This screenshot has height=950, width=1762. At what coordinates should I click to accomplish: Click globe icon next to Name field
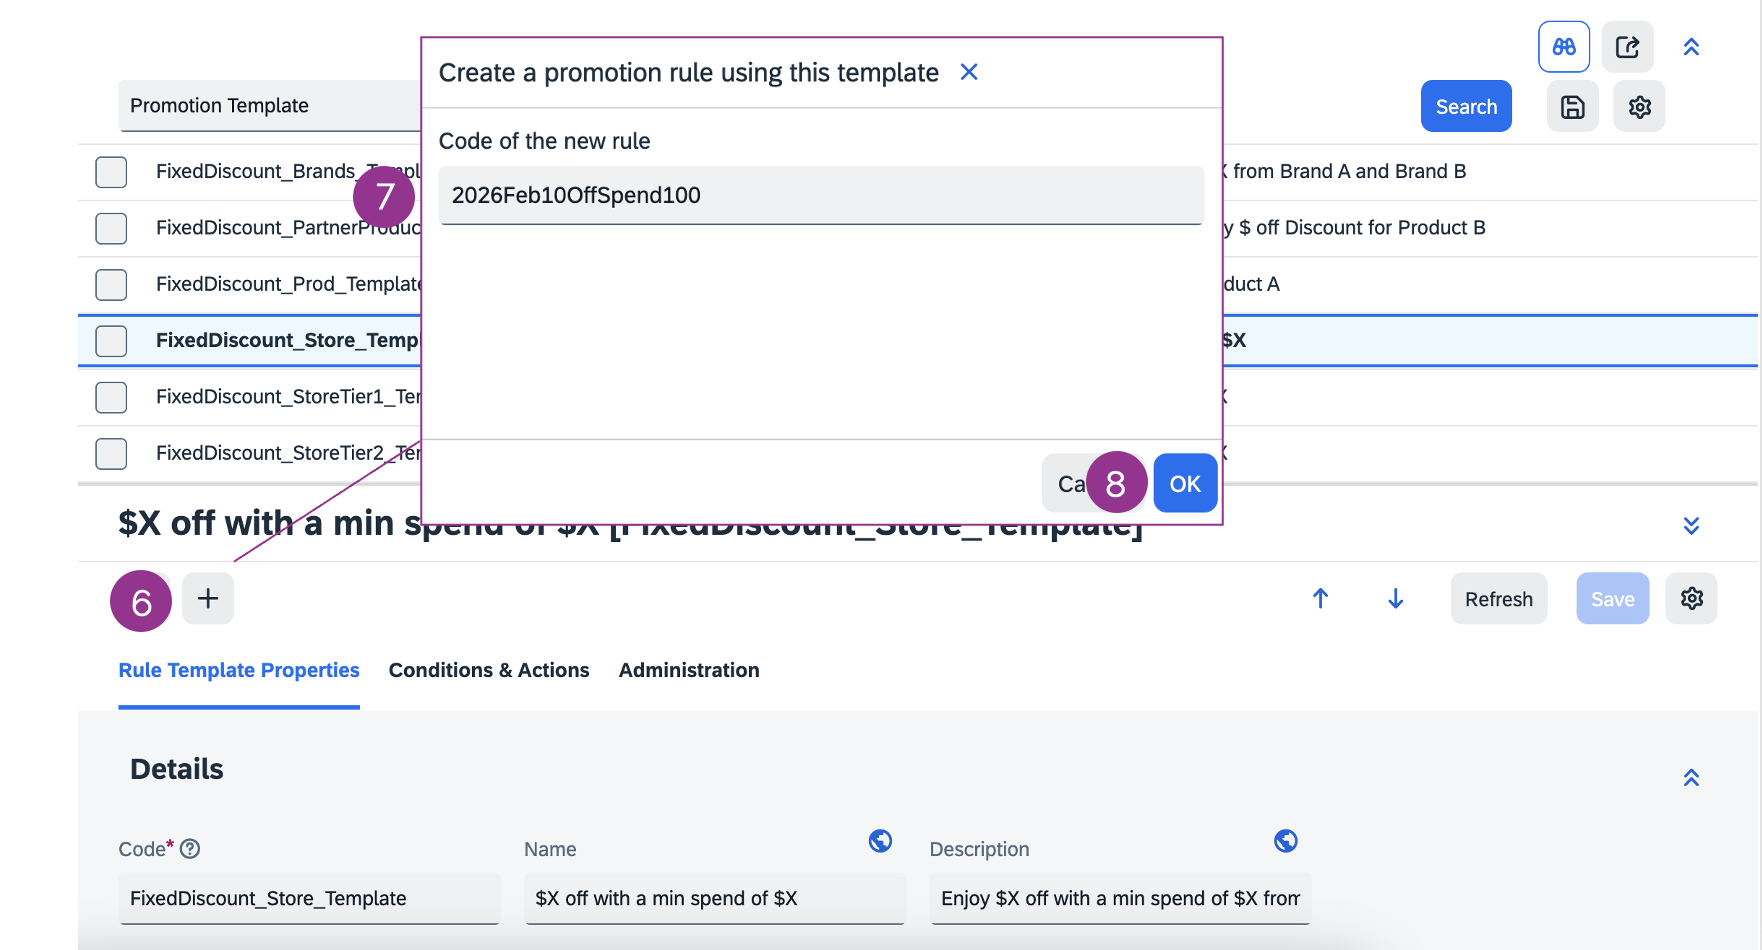click(x=880, y=841)
